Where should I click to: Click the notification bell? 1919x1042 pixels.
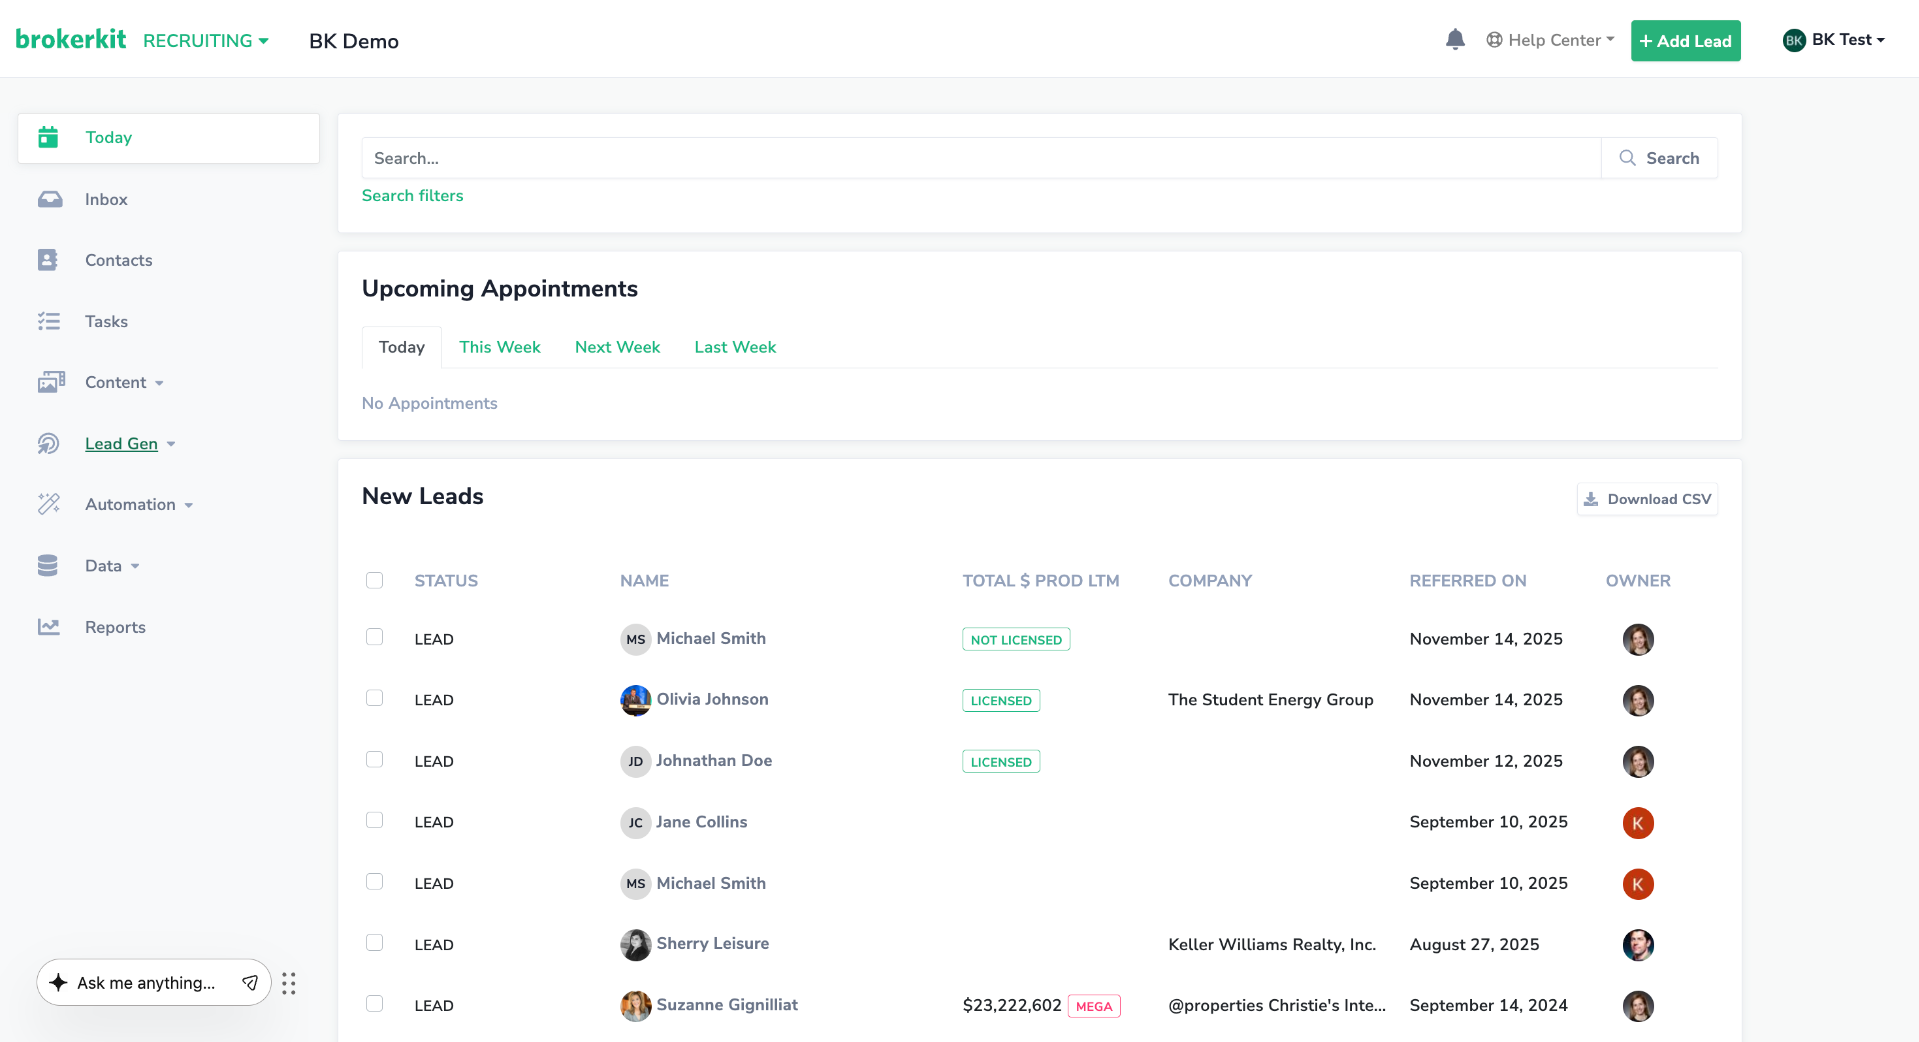(1455, 39)
